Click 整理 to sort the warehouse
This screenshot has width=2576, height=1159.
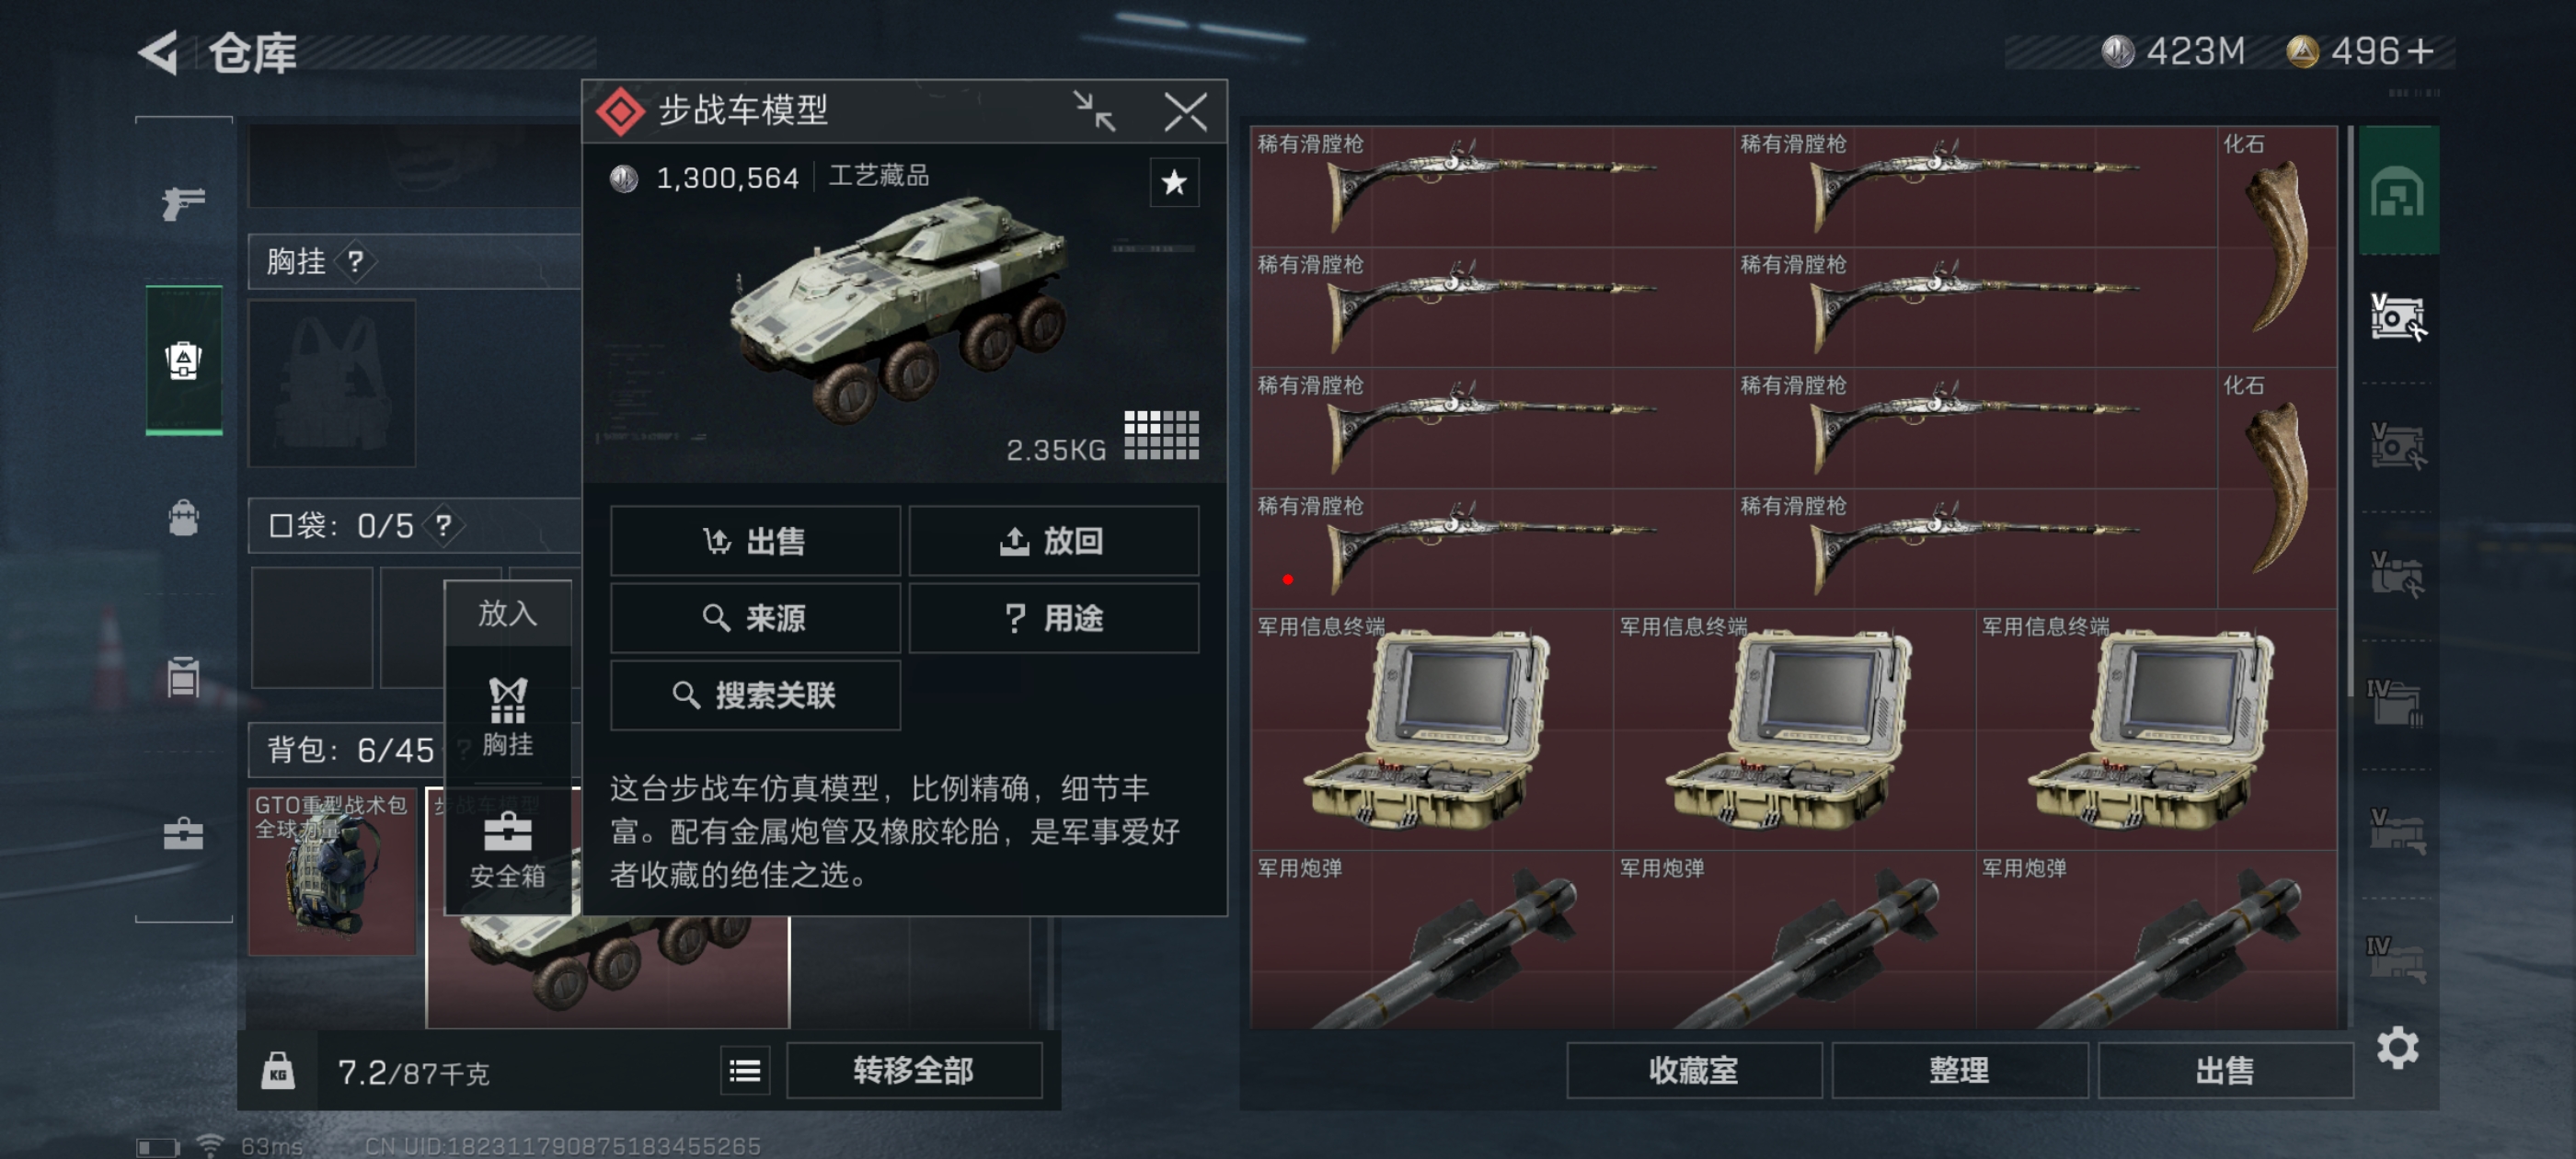[x=1959, y=1071]
